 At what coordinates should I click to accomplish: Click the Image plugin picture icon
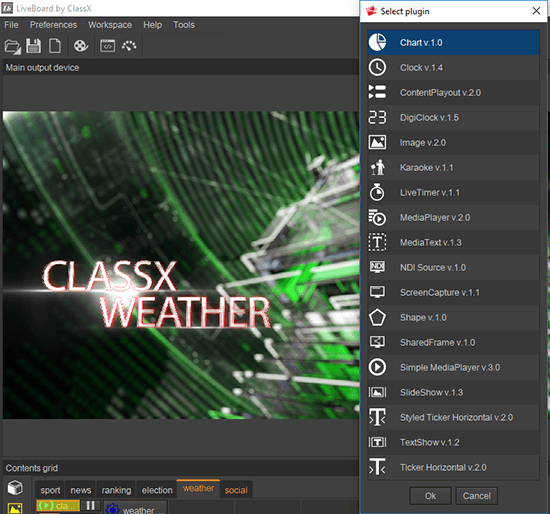(x=377, y=142)
